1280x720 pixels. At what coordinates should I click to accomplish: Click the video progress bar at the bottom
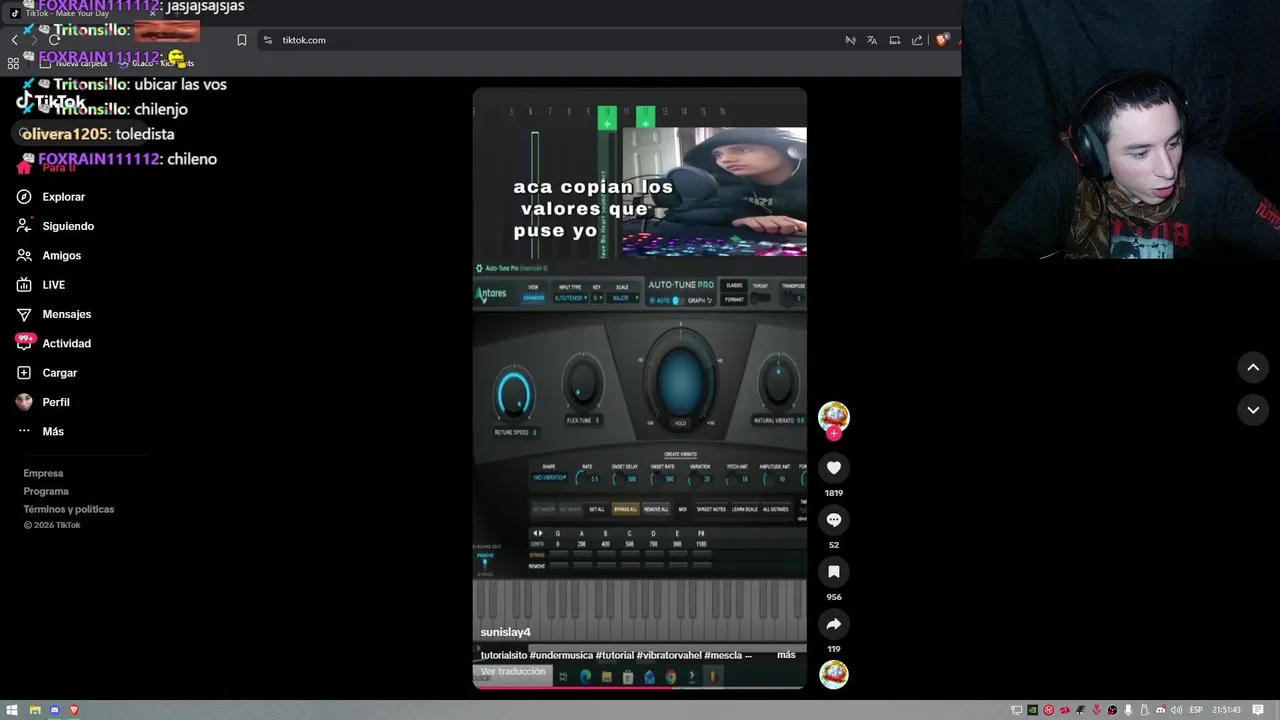tap(639, 687)
